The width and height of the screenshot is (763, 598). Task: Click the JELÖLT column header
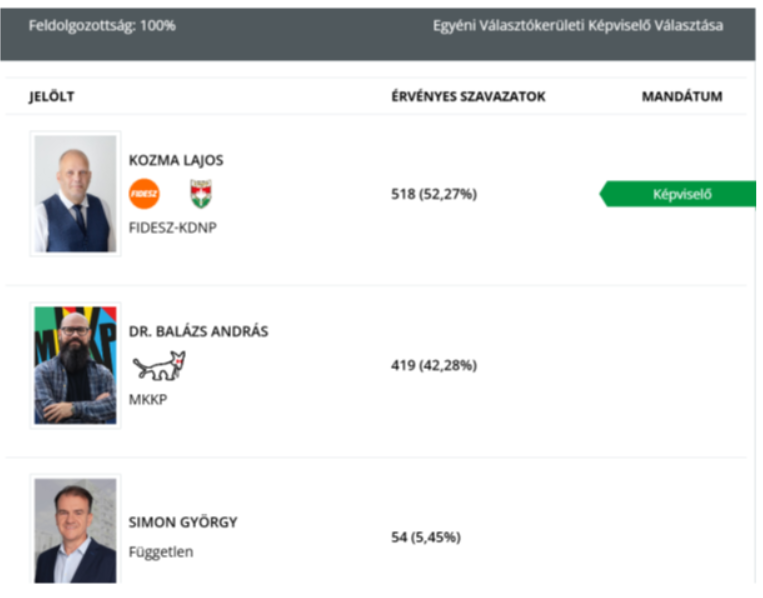click(52, 96)
